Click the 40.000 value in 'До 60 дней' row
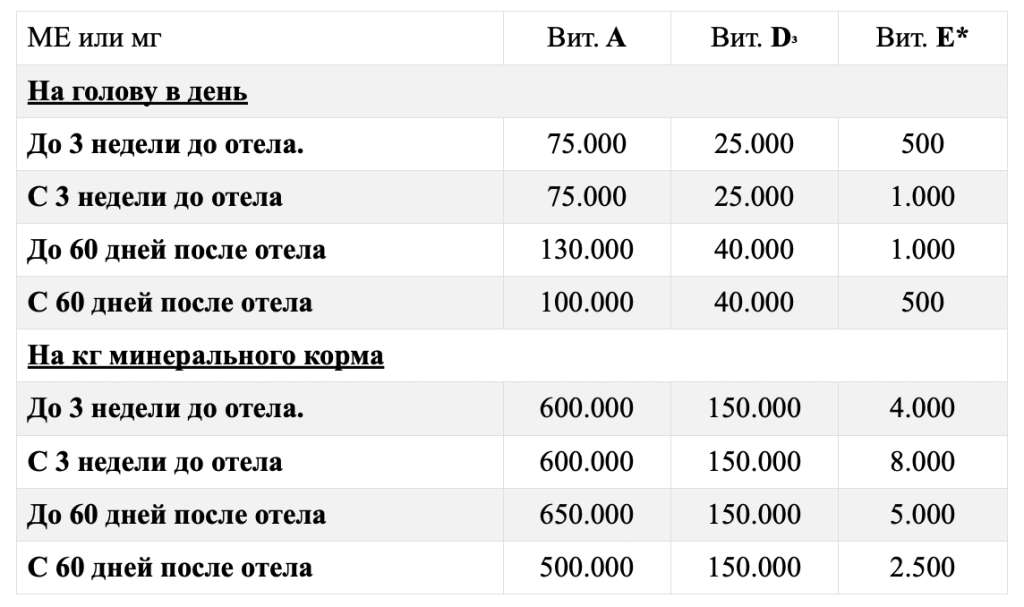This screenshot has height=607, width=1024. tap(754, 250)
